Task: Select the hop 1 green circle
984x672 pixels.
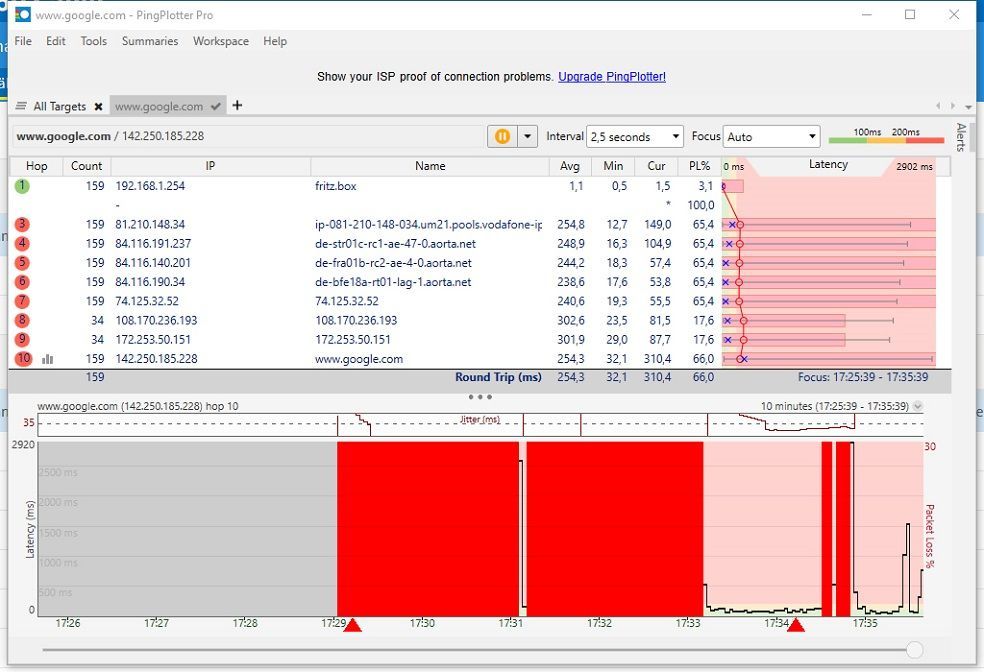Action: click(x=22, y=186)
